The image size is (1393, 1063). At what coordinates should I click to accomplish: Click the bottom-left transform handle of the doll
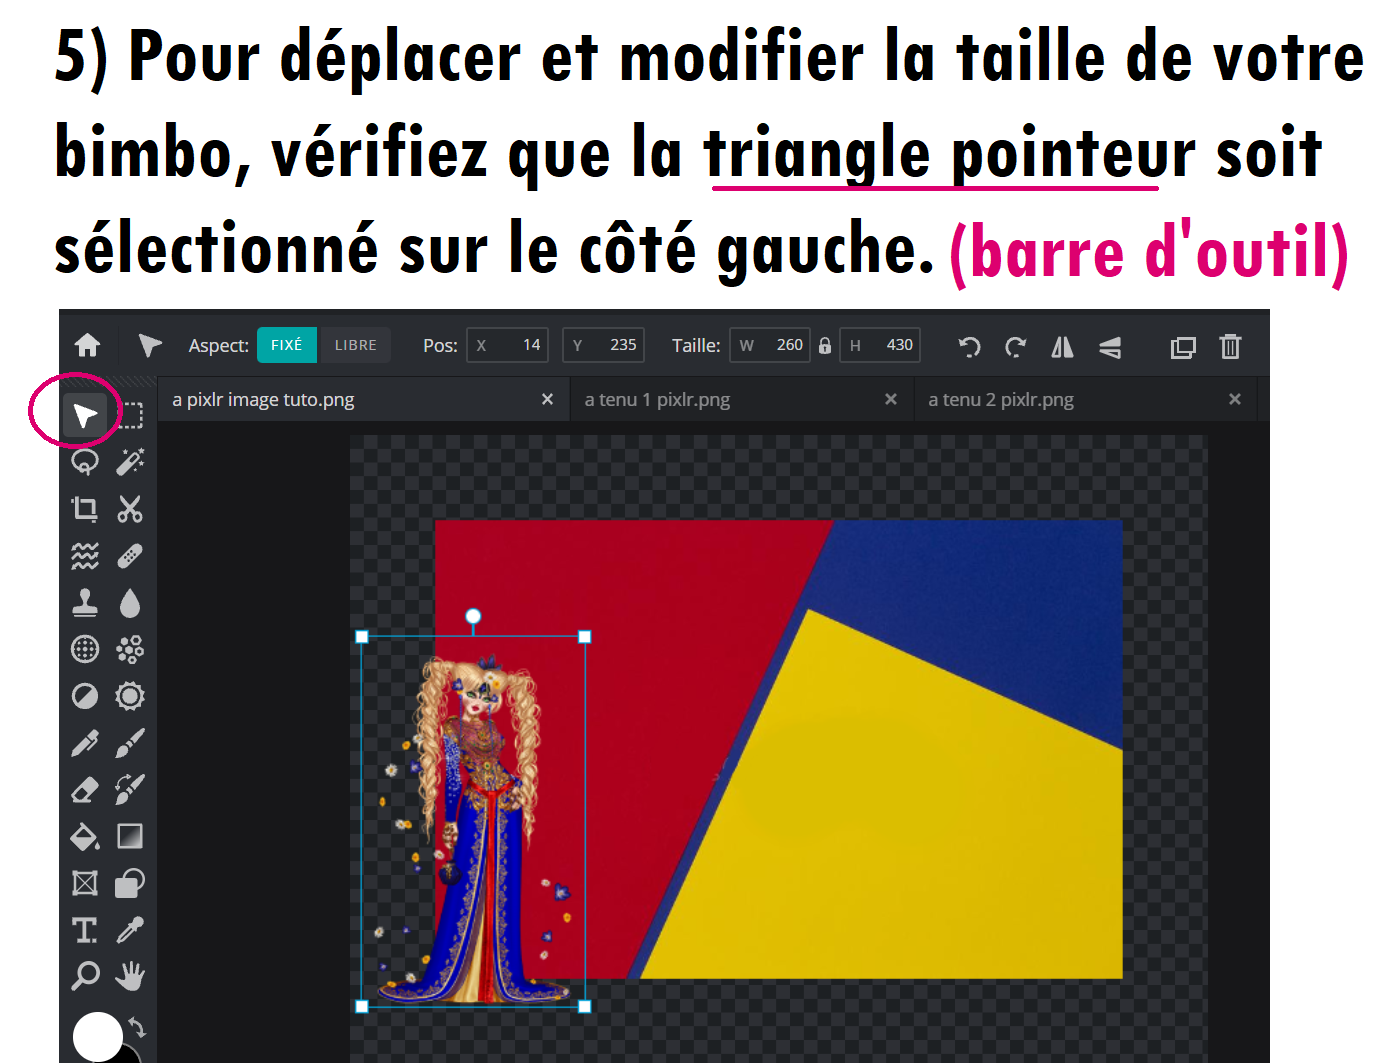362,1007
